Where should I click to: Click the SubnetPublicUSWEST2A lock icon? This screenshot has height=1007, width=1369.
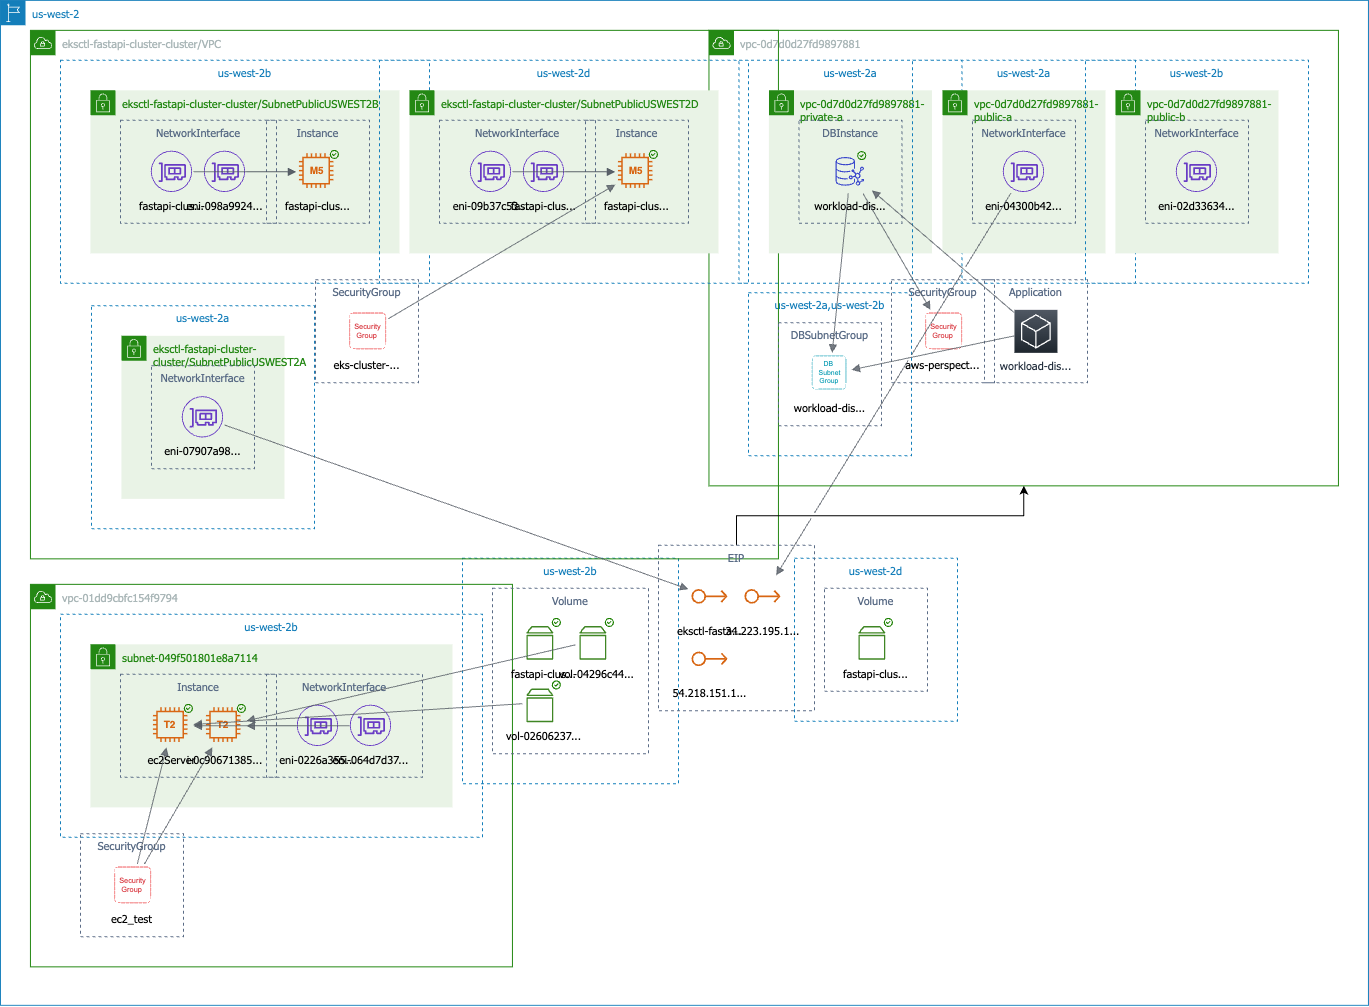tap(134, 348)
